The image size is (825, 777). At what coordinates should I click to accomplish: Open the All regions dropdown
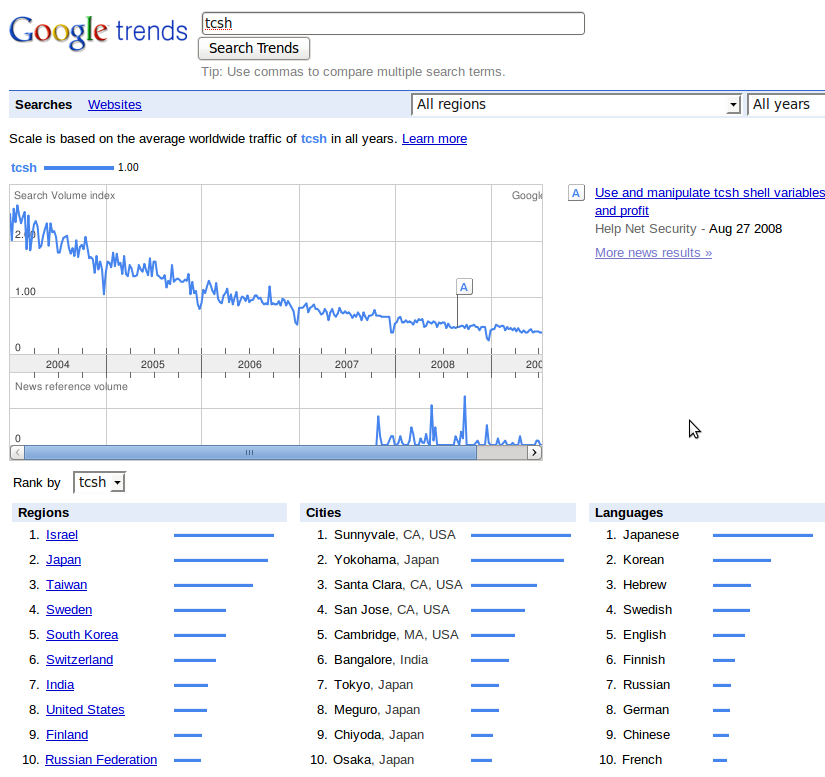(576, 105)
